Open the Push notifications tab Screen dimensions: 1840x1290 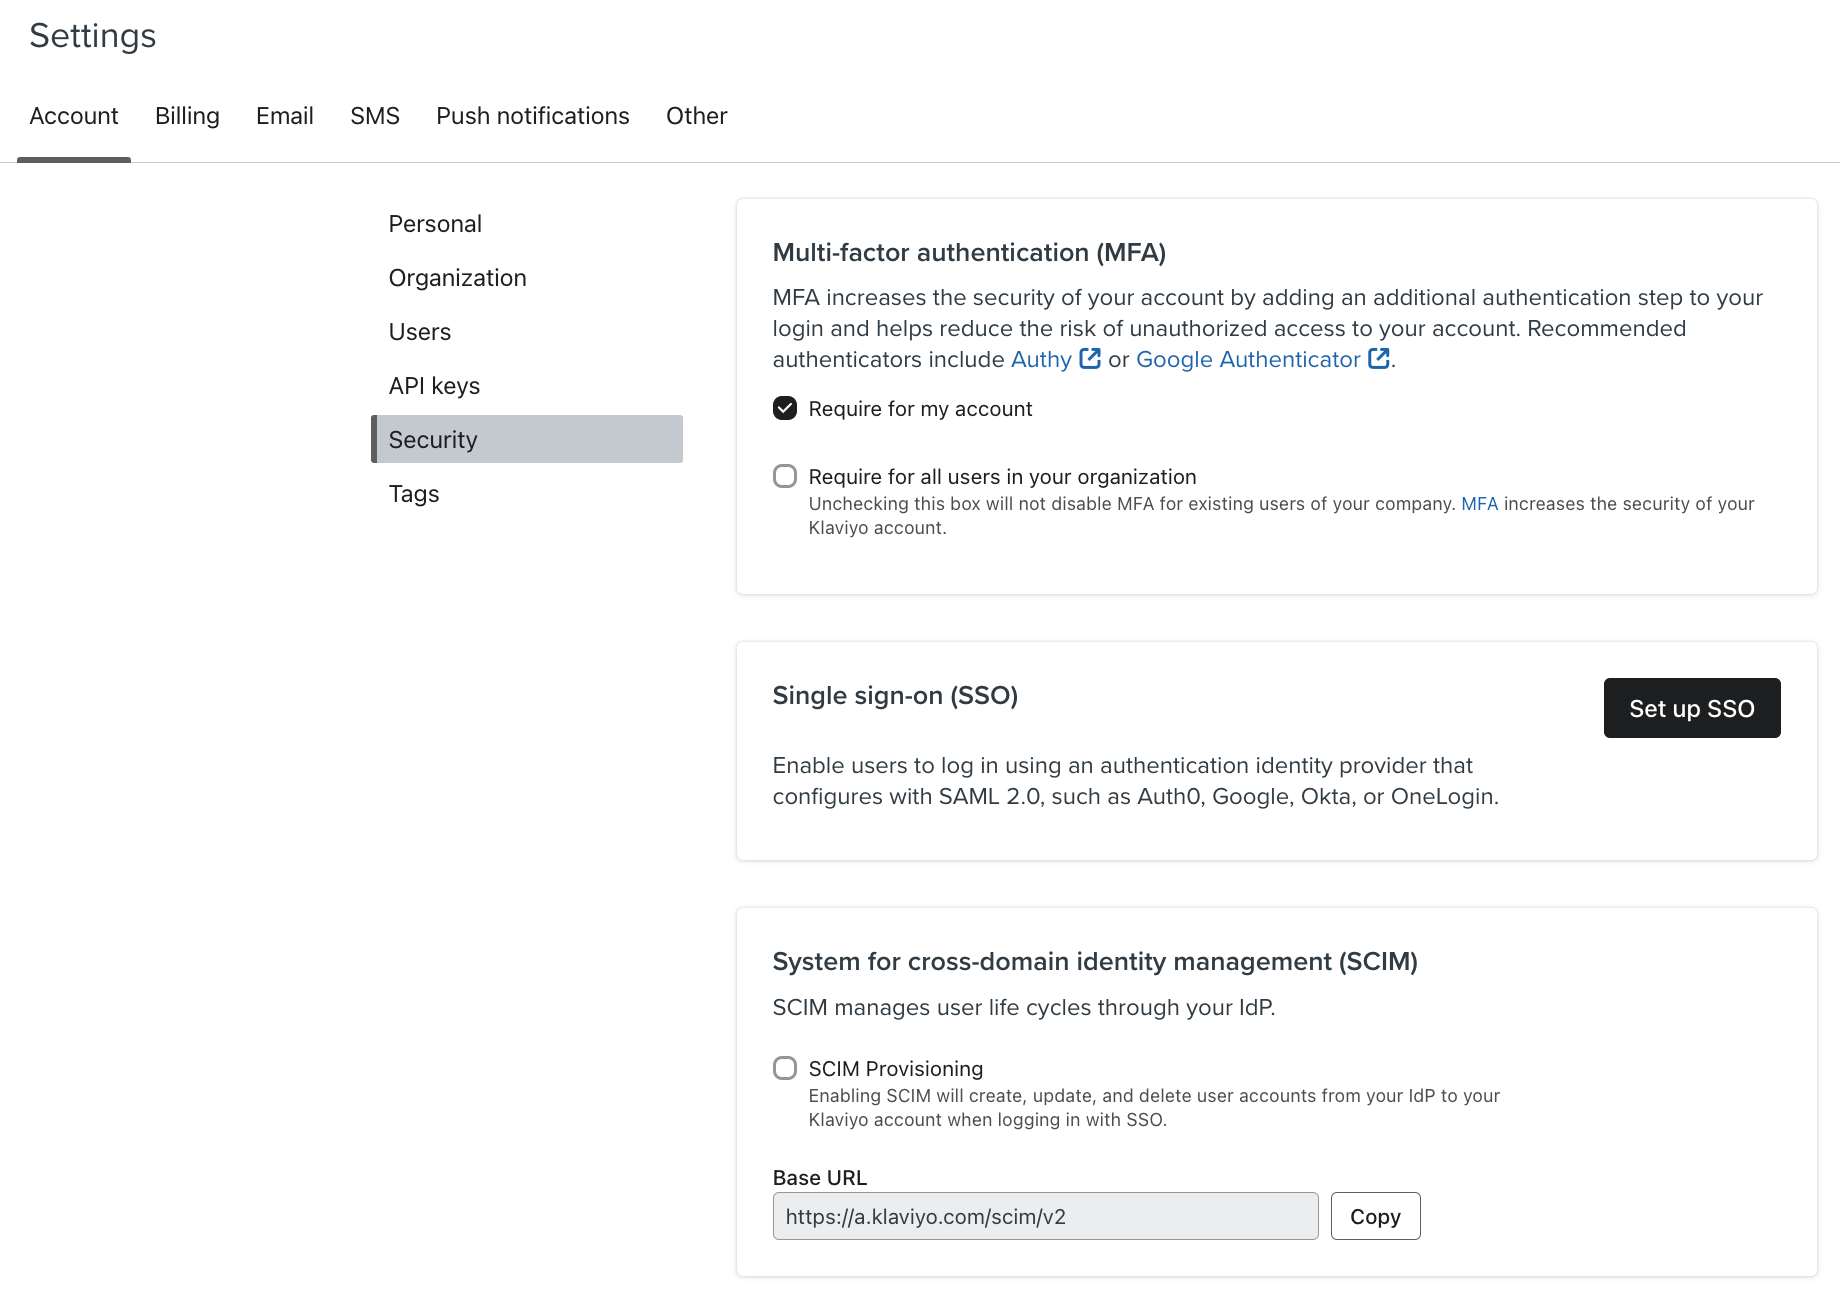click(532, 116)
